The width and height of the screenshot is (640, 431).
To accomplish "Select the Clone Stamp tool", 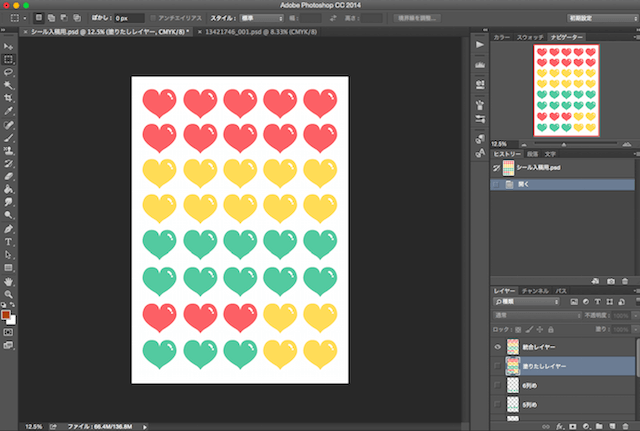I will point(8,151).
